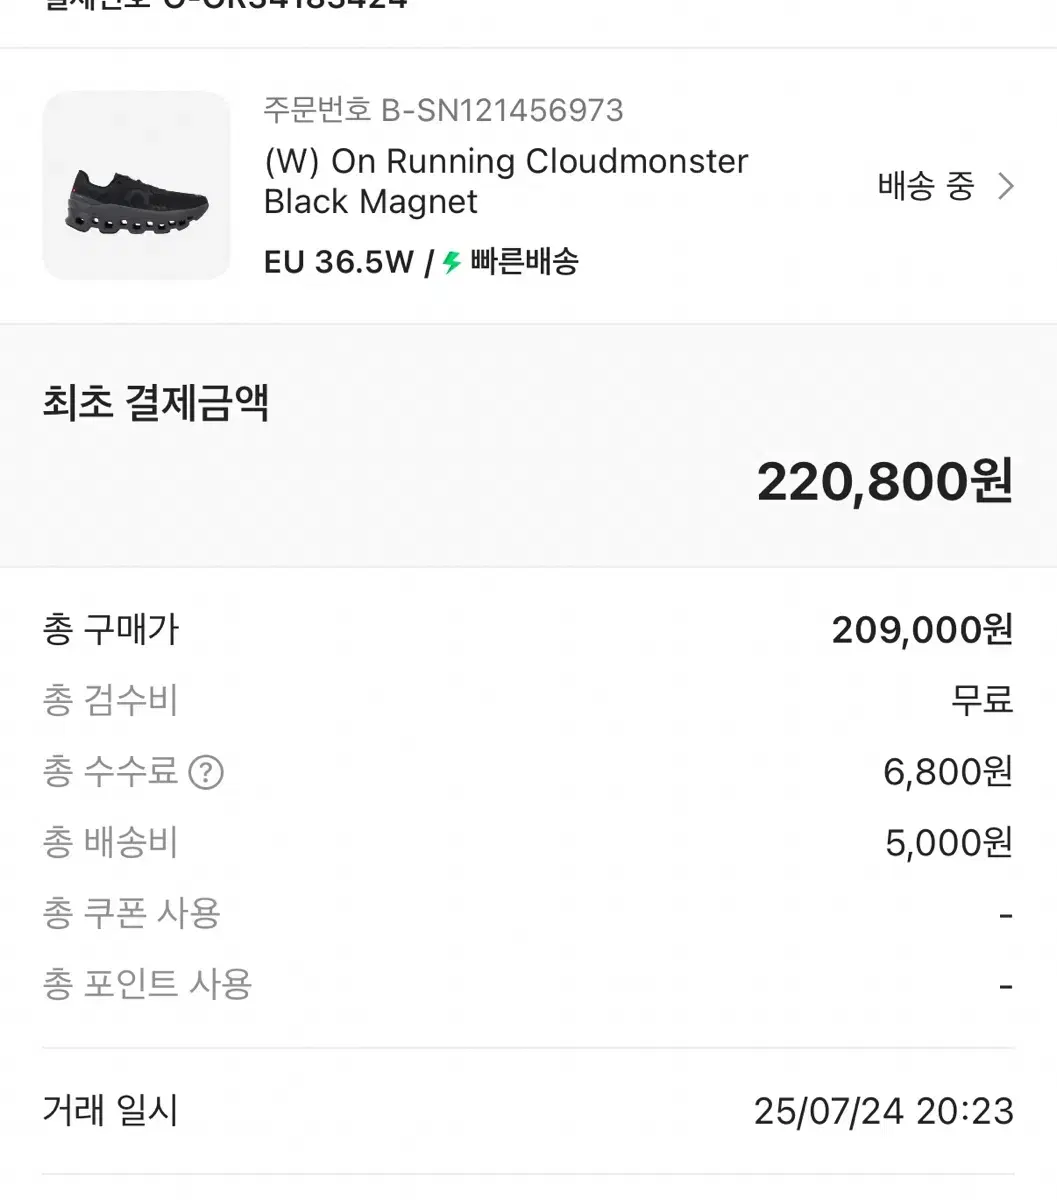Select the EU 36.5W size text
This screenshot has width=1057, height=1200.
tap(338, 262)
